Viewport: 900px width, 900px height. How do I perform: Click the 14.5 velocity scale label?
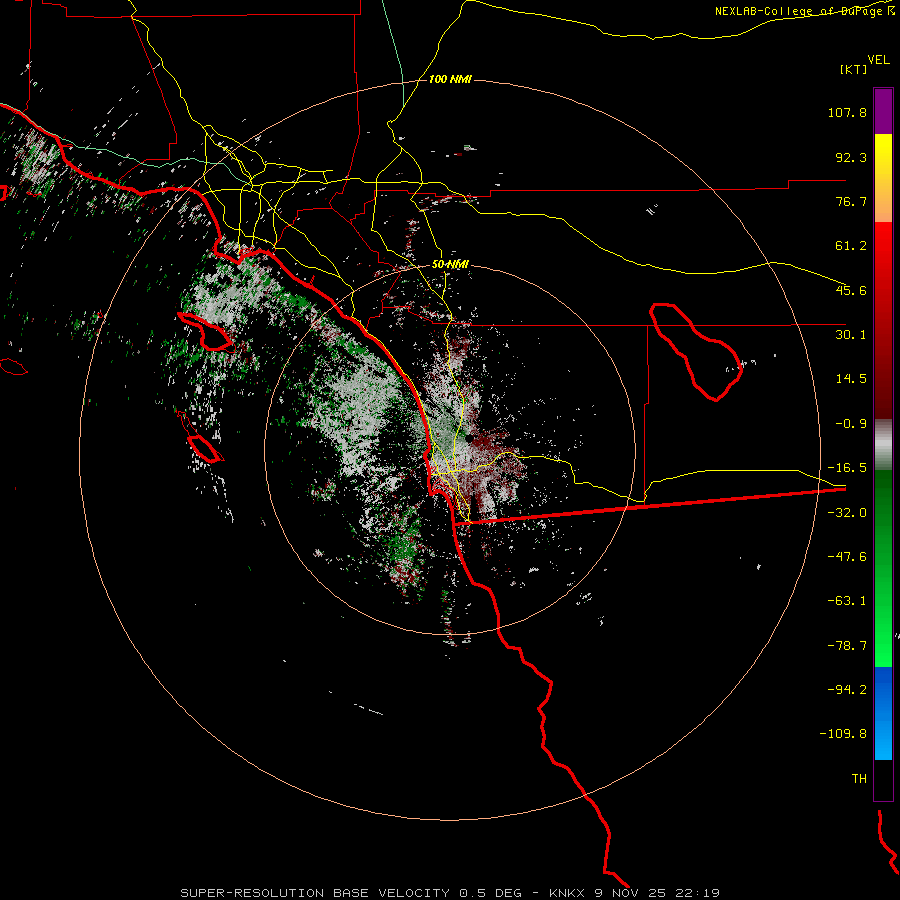[x=851, y=379]
